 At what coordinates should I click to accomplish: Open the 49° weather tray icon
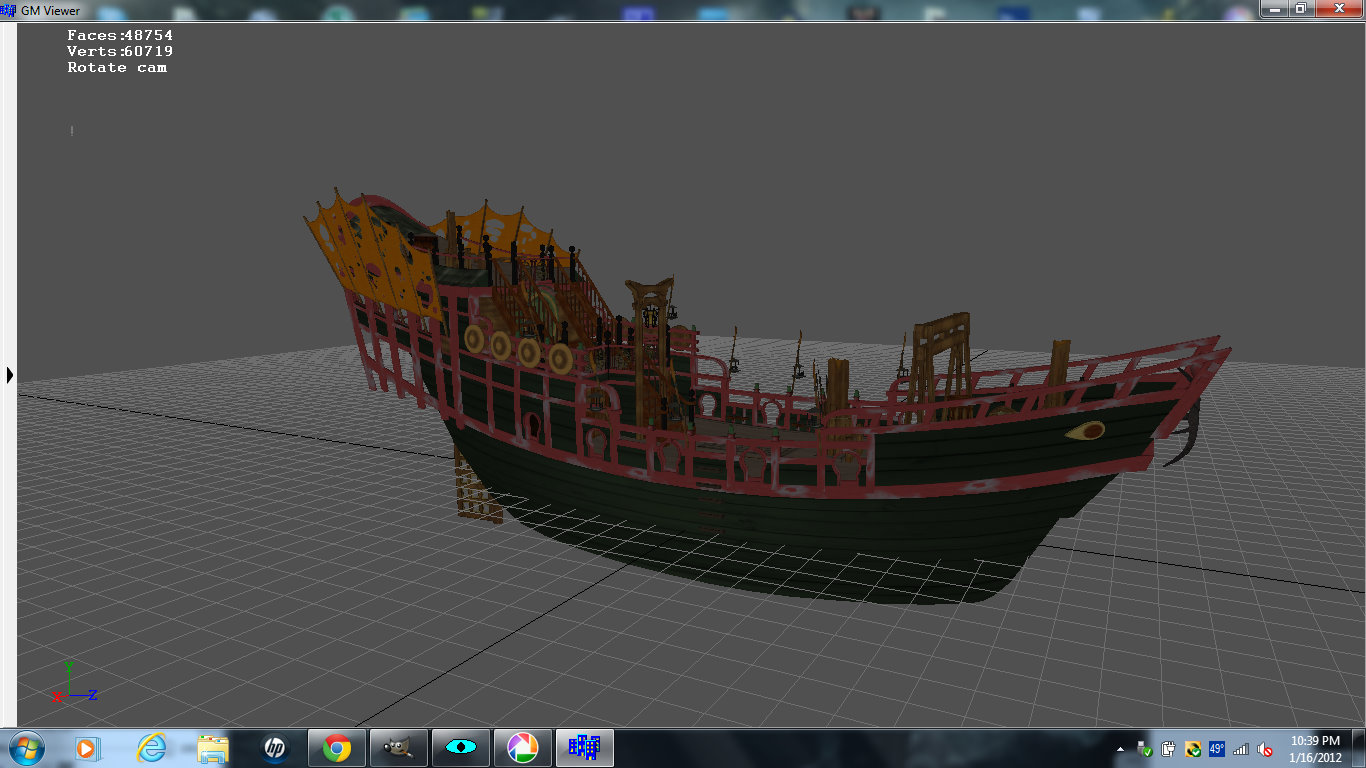(1217, 748)
